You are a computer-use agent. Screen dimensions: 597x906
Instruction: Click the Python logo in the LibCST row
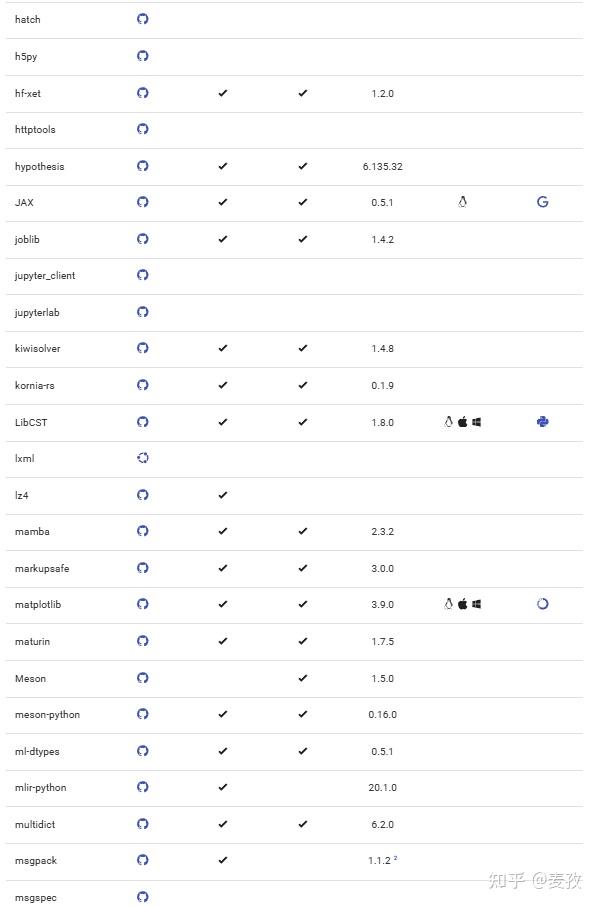point(542,422)
